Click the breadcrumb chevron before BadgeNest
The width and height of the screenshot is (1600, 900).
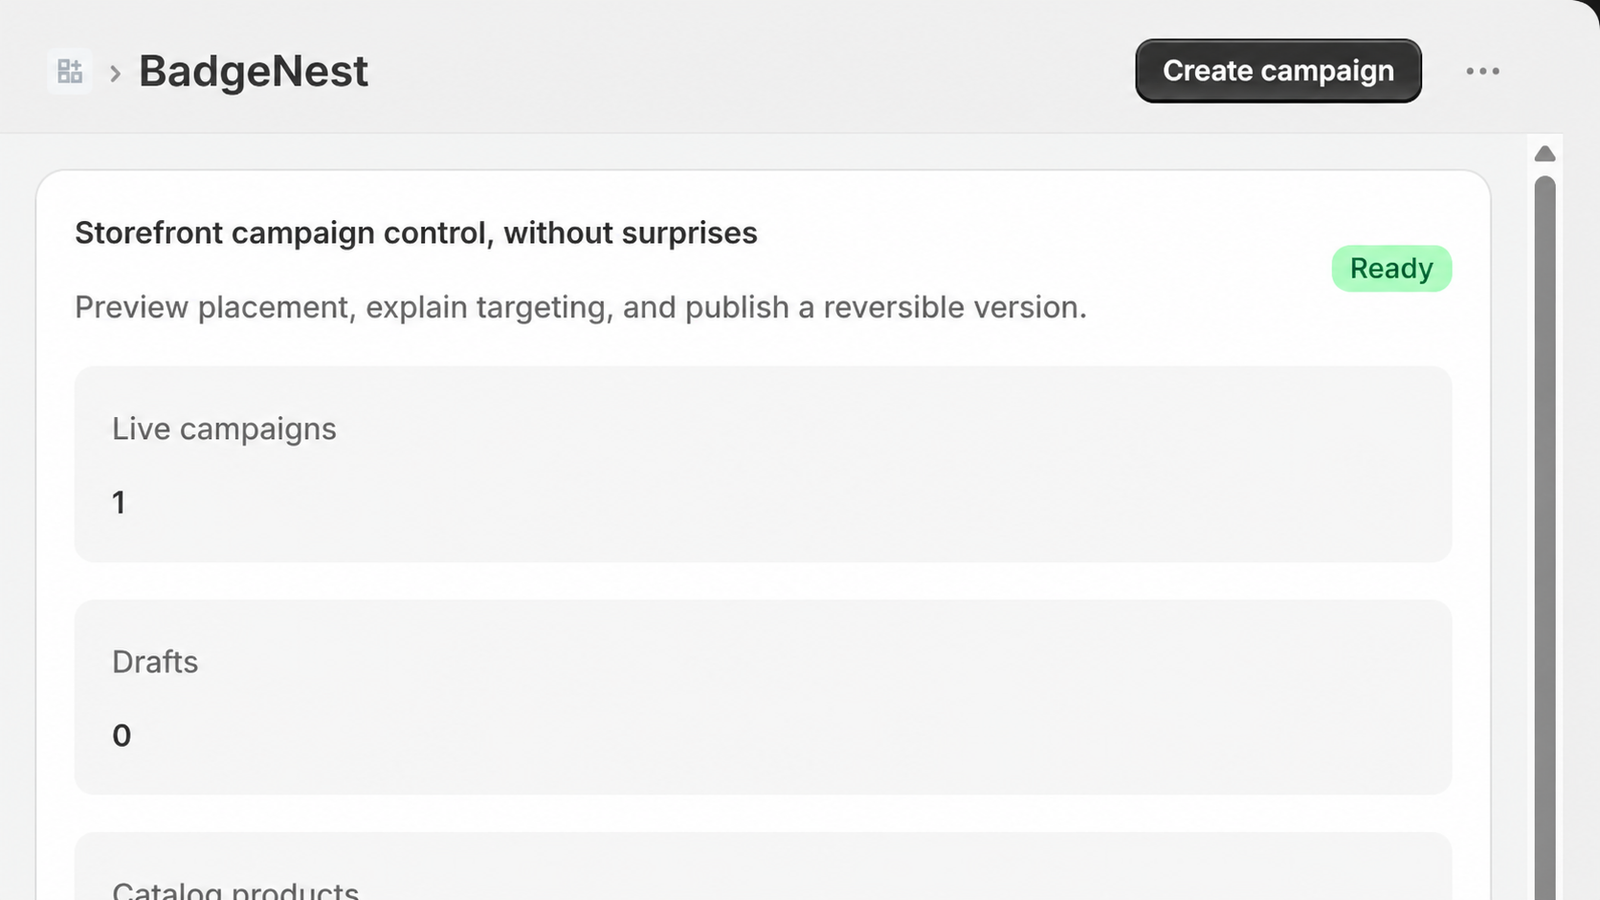(115, 73)
